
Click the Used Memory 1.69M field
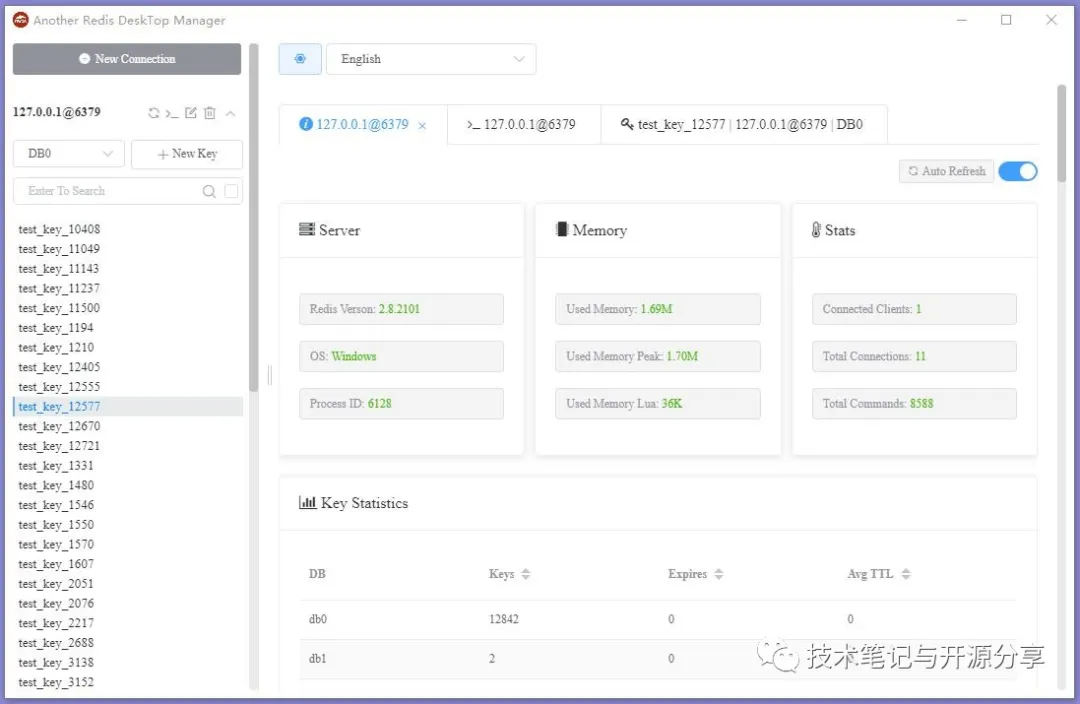coord(658,309)
